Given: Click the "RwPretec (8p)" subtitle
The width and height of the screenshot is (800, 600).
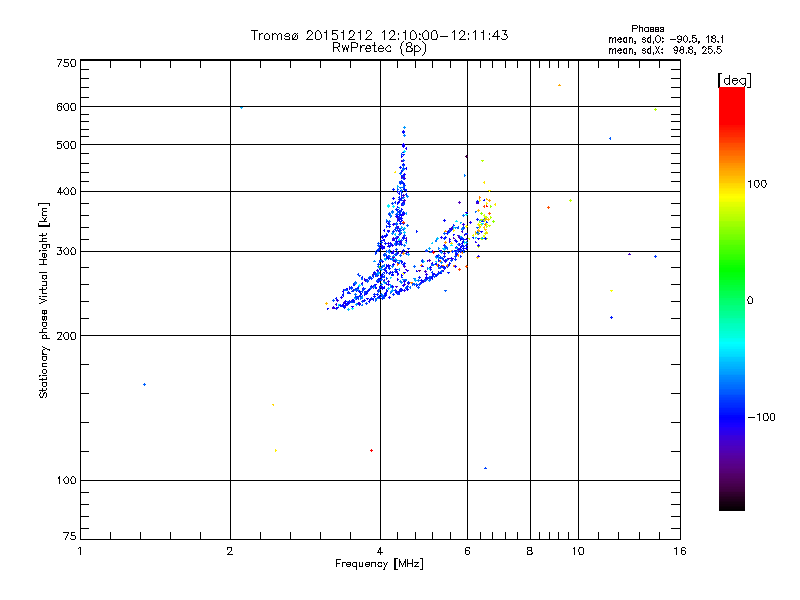Looking at the screenshot, I should click(379, 48).
